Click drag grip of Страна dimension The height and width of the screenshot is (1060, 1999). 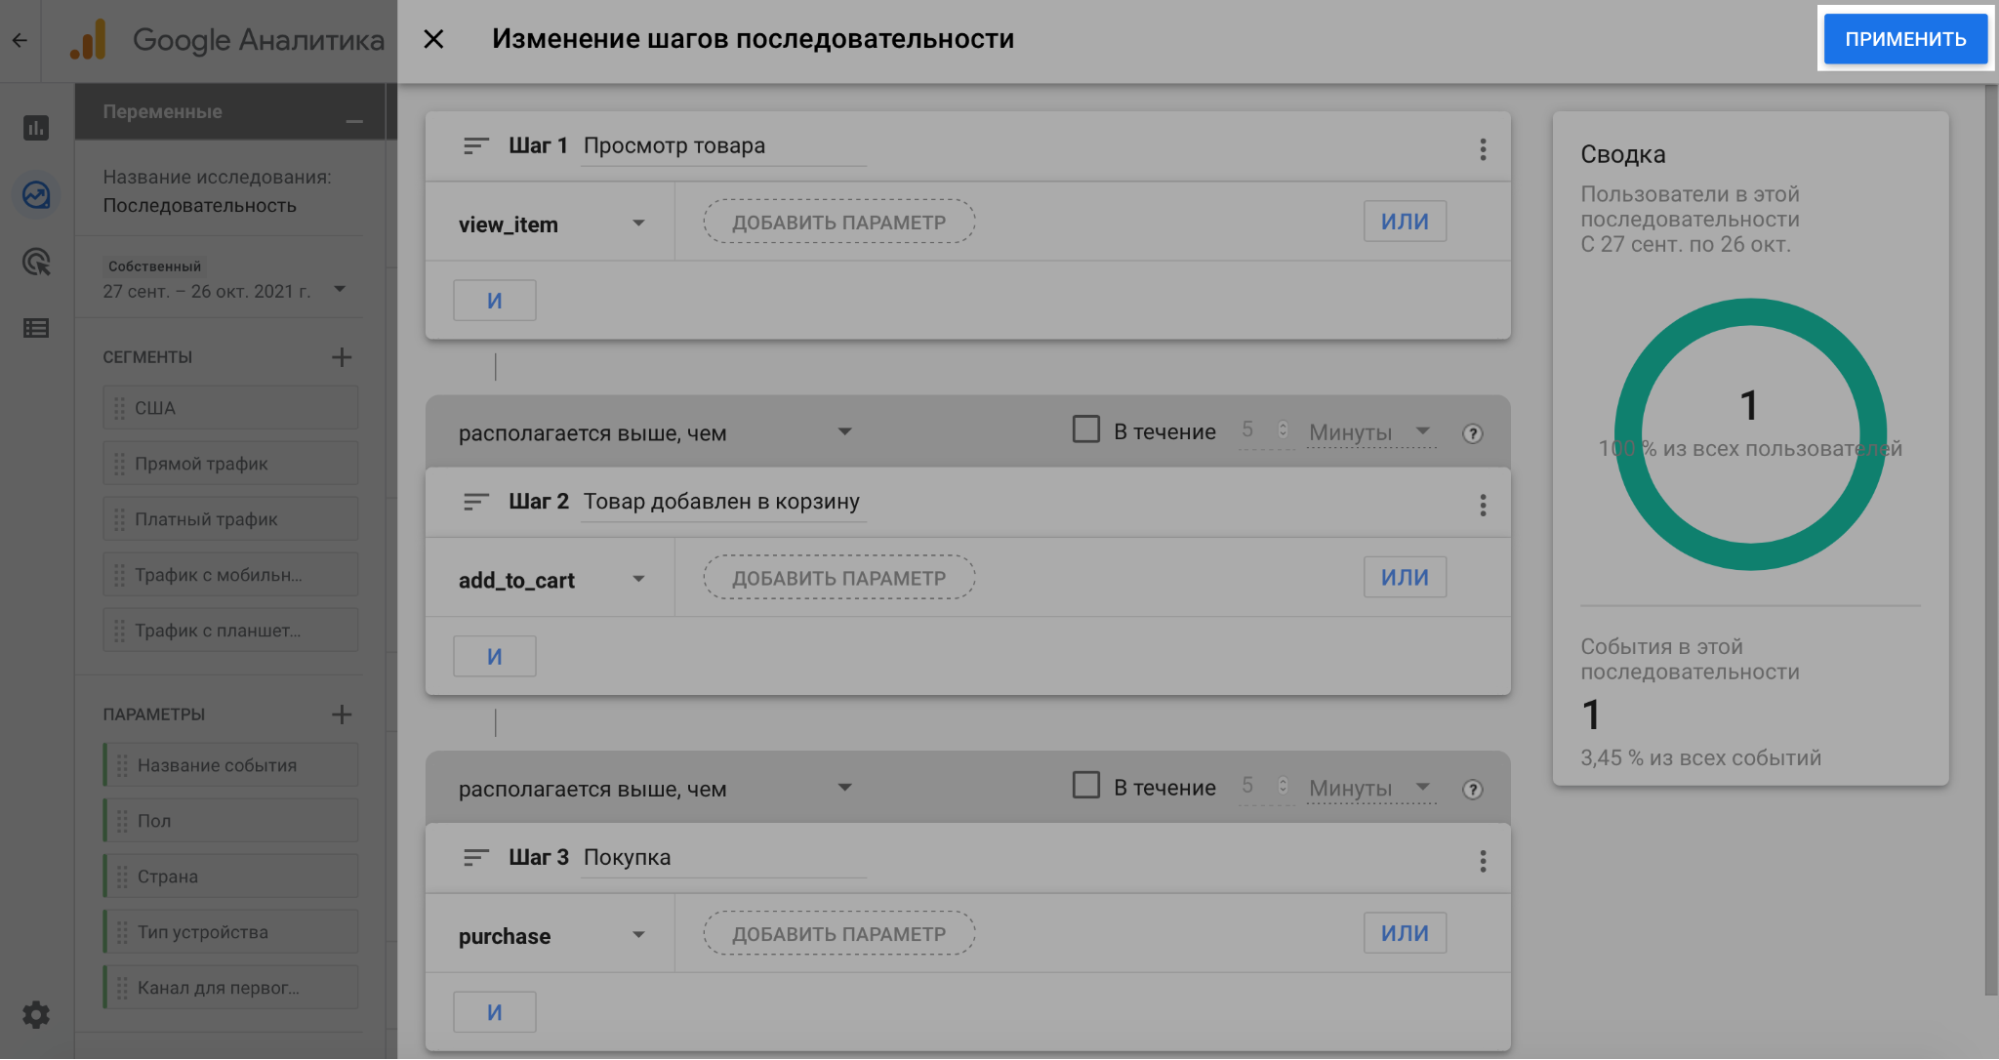122,876
